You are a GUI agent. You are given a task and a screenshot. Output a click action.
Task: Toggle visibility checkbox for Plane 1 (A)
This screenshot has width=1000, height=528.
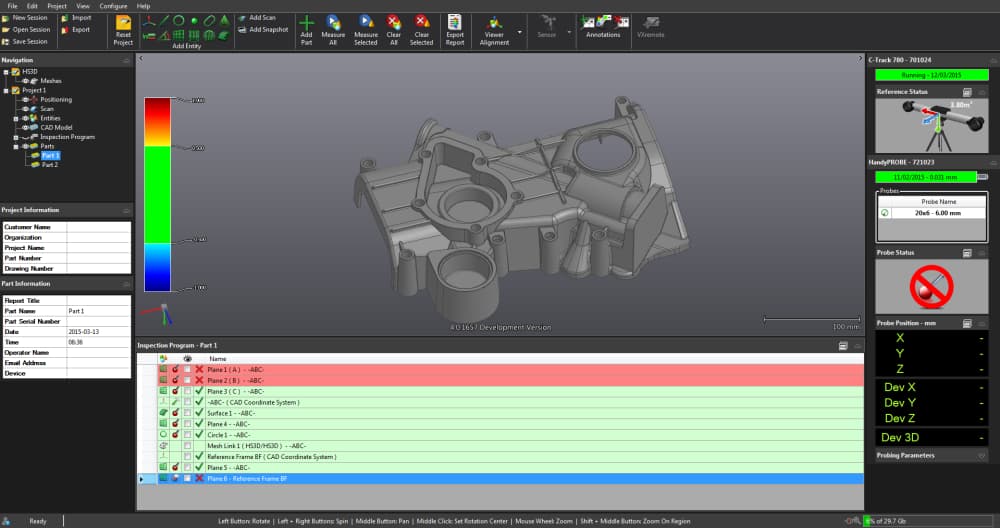(187, 369)
